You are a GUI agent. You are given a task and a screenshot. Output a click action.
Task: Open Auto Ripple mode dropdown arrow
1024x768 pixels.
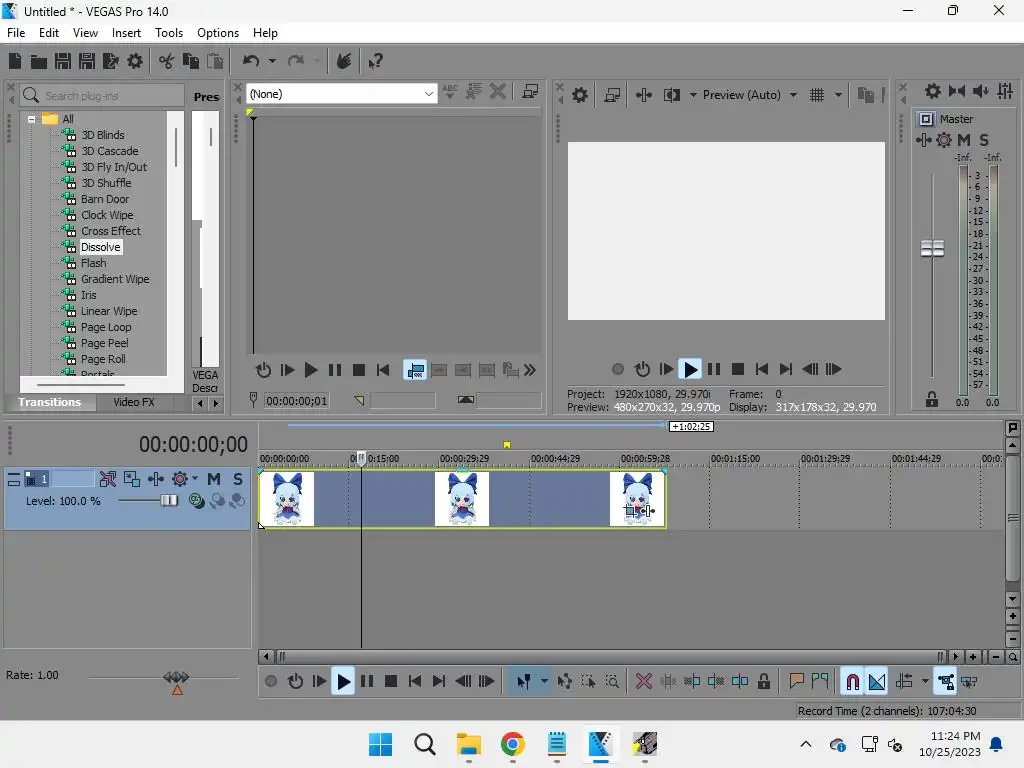925,682
